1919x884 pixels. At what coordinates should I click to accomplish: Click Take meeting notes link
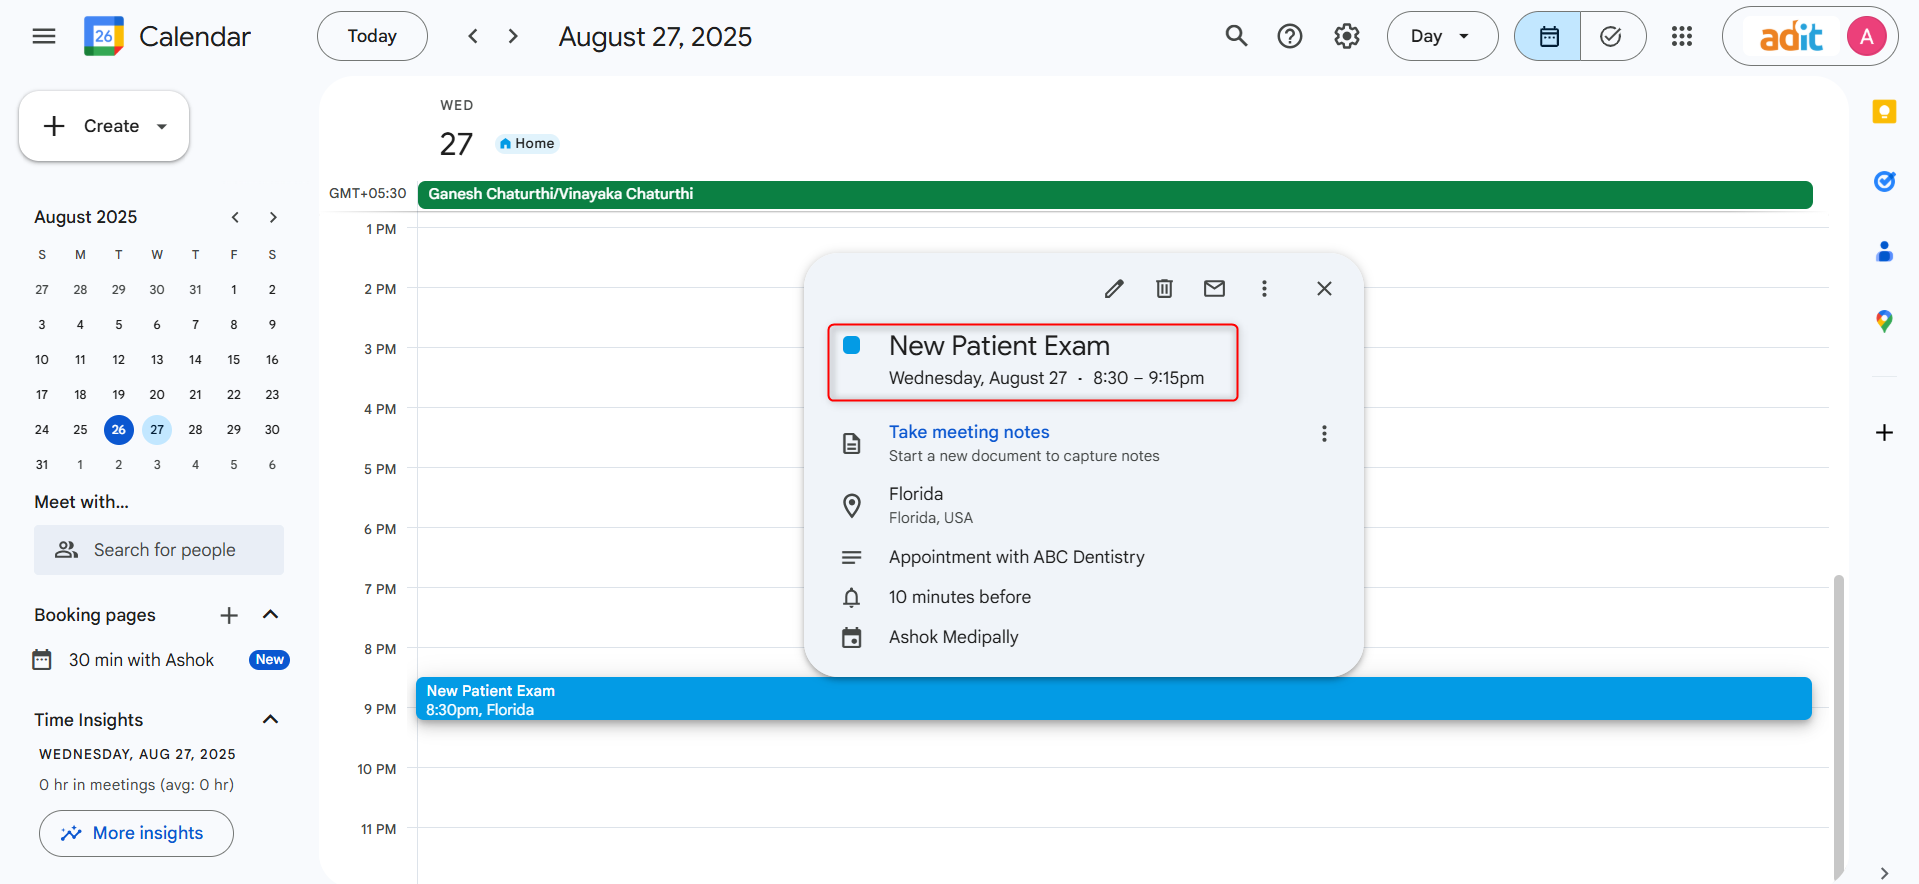968,432
